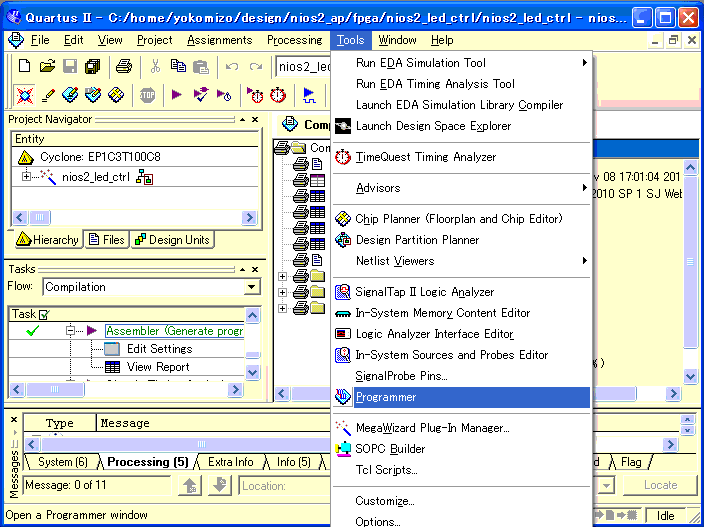Switch to the Design Units tab

[x=172, y=240]
